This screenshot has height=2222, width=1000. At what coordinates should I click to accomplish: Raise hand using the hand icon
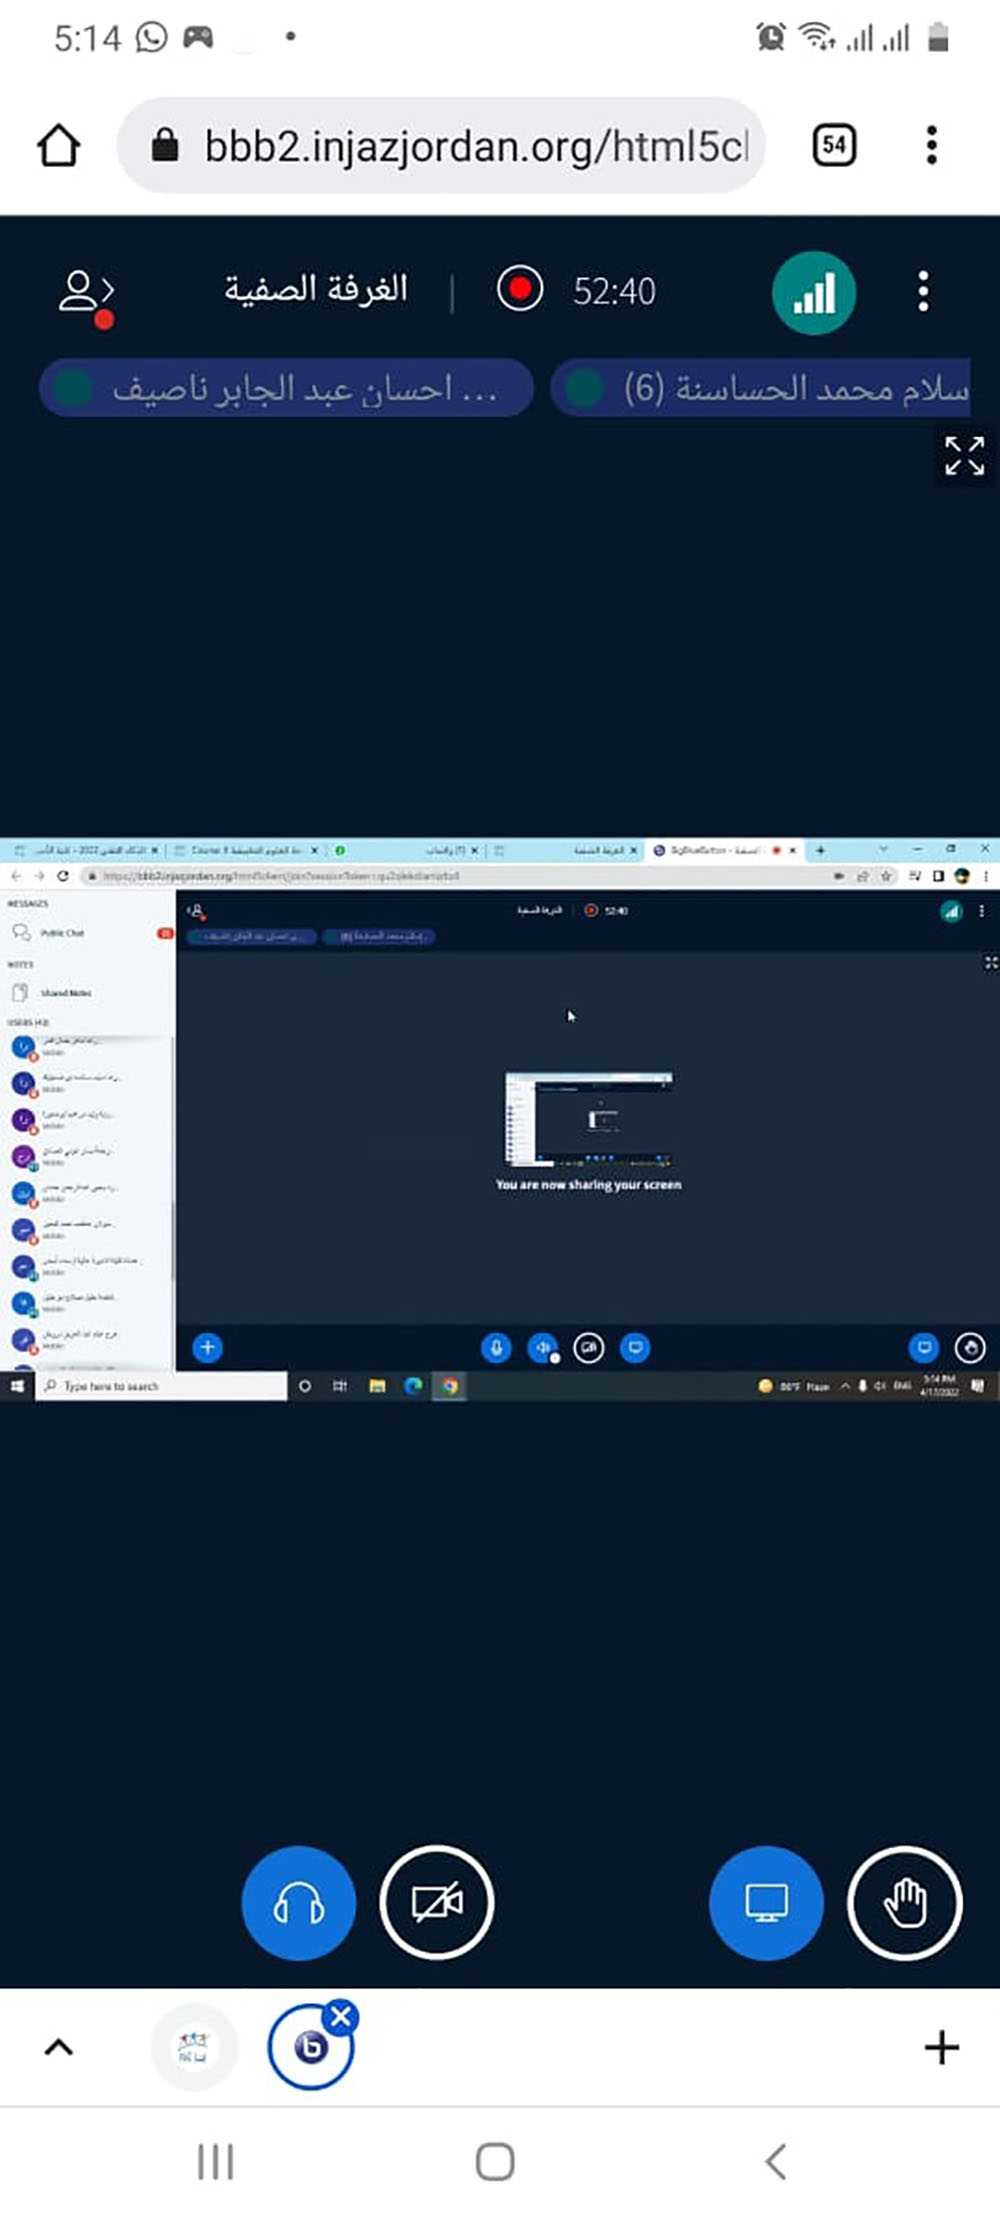[x=905, y=1903]
